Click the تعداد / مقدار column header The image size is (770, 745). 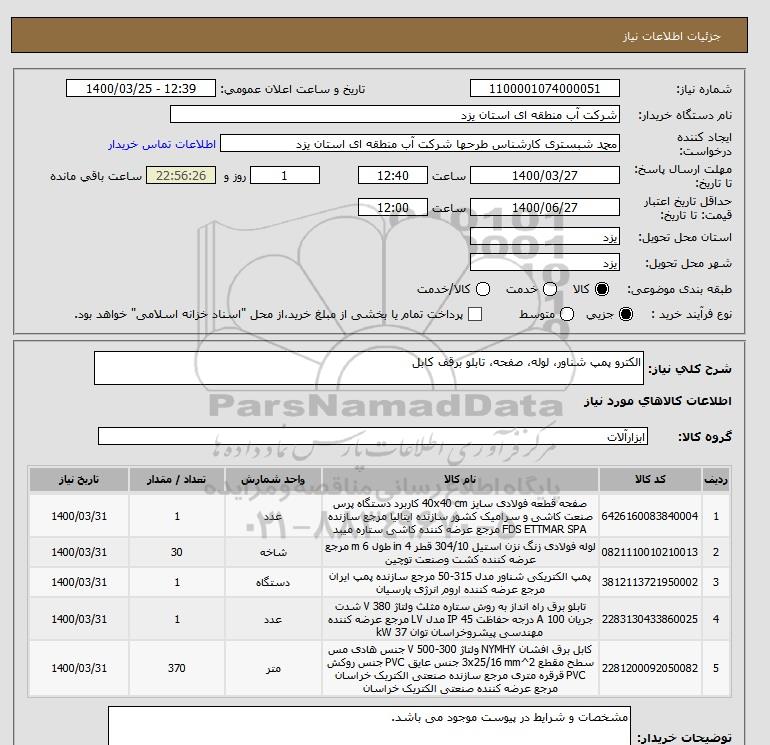pos(177,480)
